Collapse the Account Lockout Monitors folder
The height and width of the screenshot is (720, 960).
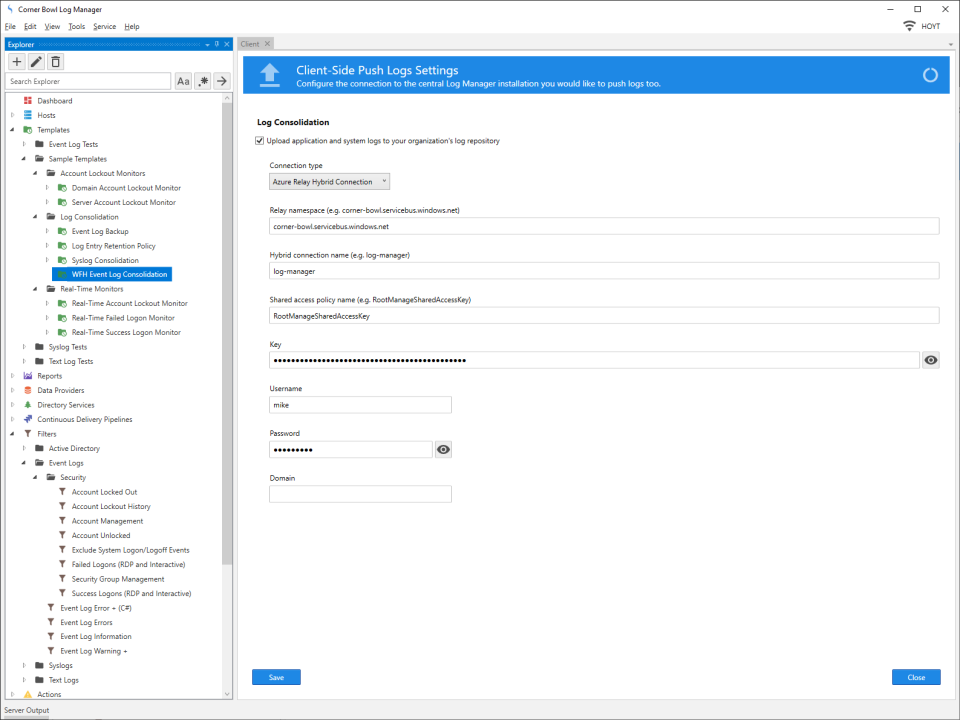click(36, 173)
